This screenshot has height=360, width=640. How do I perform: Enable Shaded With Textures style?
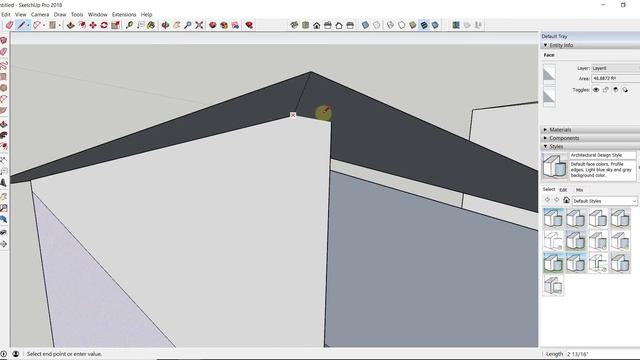point(424,25)
